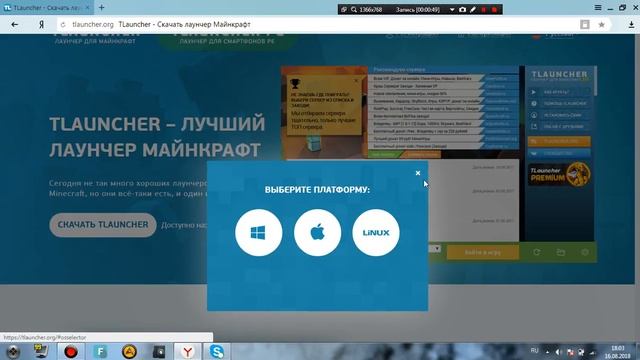Close the platform selection popup
This screenshot has height=360, width=640.
pos(418,173)
